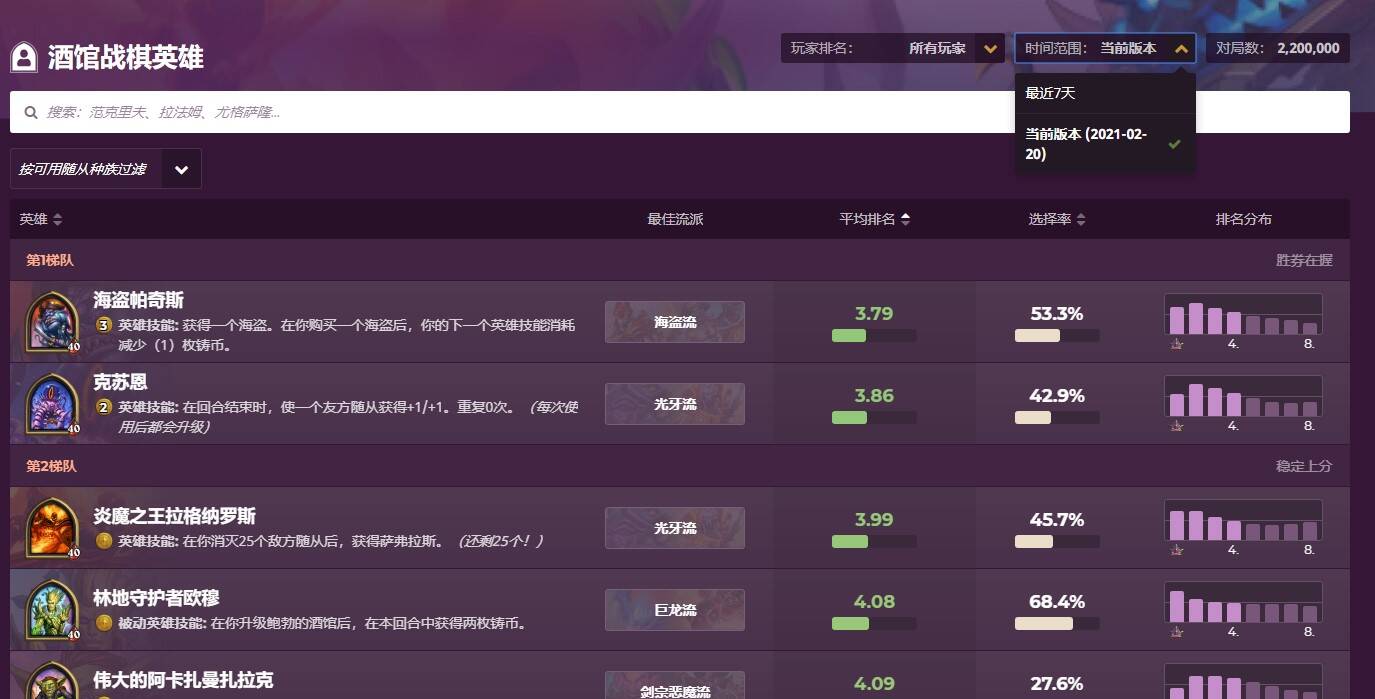Choose 当前版本 (2021-02-20) option
The height and width of the screenshot is (699, 1375).
pyautogui.click(x=1090, y=144)
